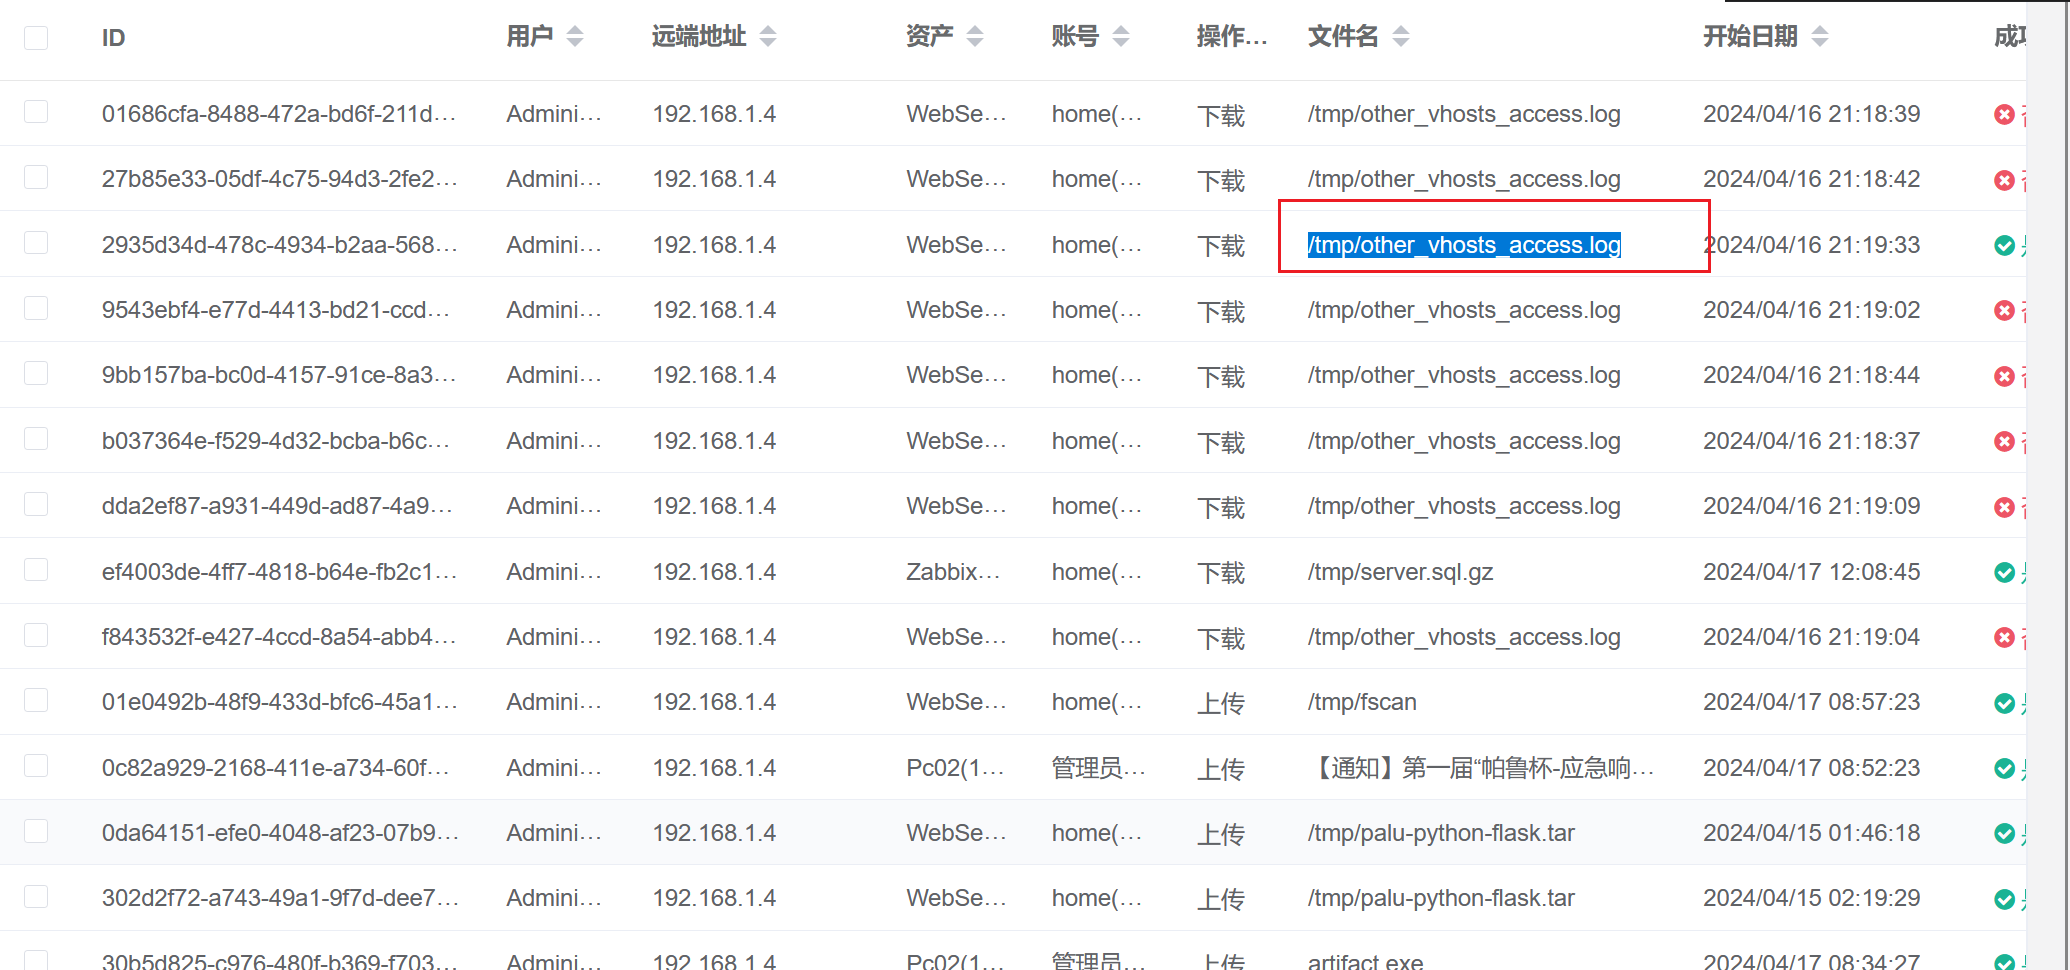Sort by 远端地址 column sort icon

(x=767, y=37)
